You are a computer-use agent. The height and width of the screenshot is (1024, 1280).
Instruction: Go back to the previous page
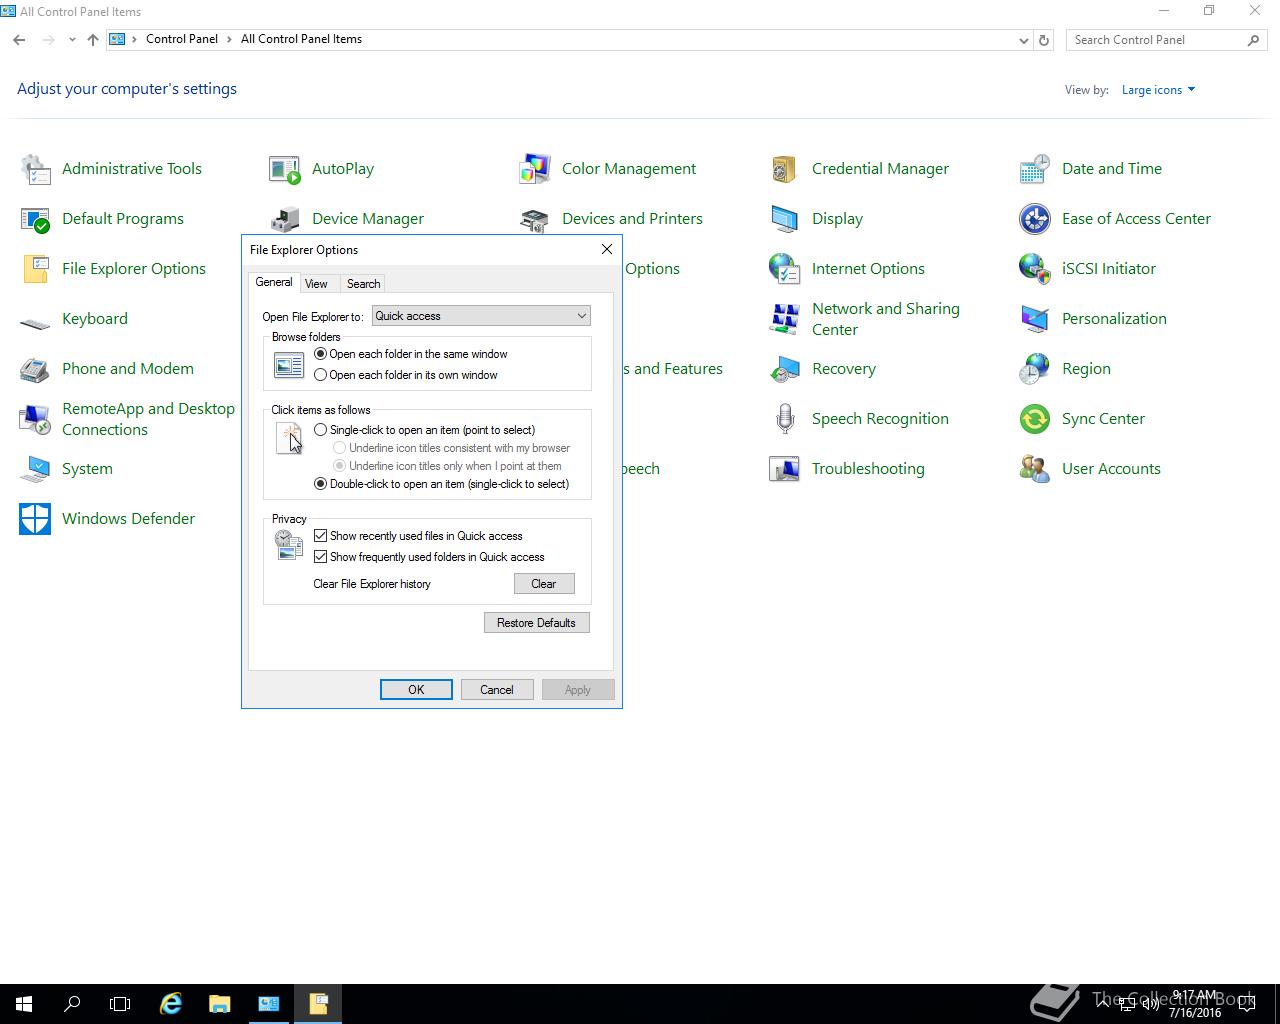pyautogui.click(x=20, y=40)
